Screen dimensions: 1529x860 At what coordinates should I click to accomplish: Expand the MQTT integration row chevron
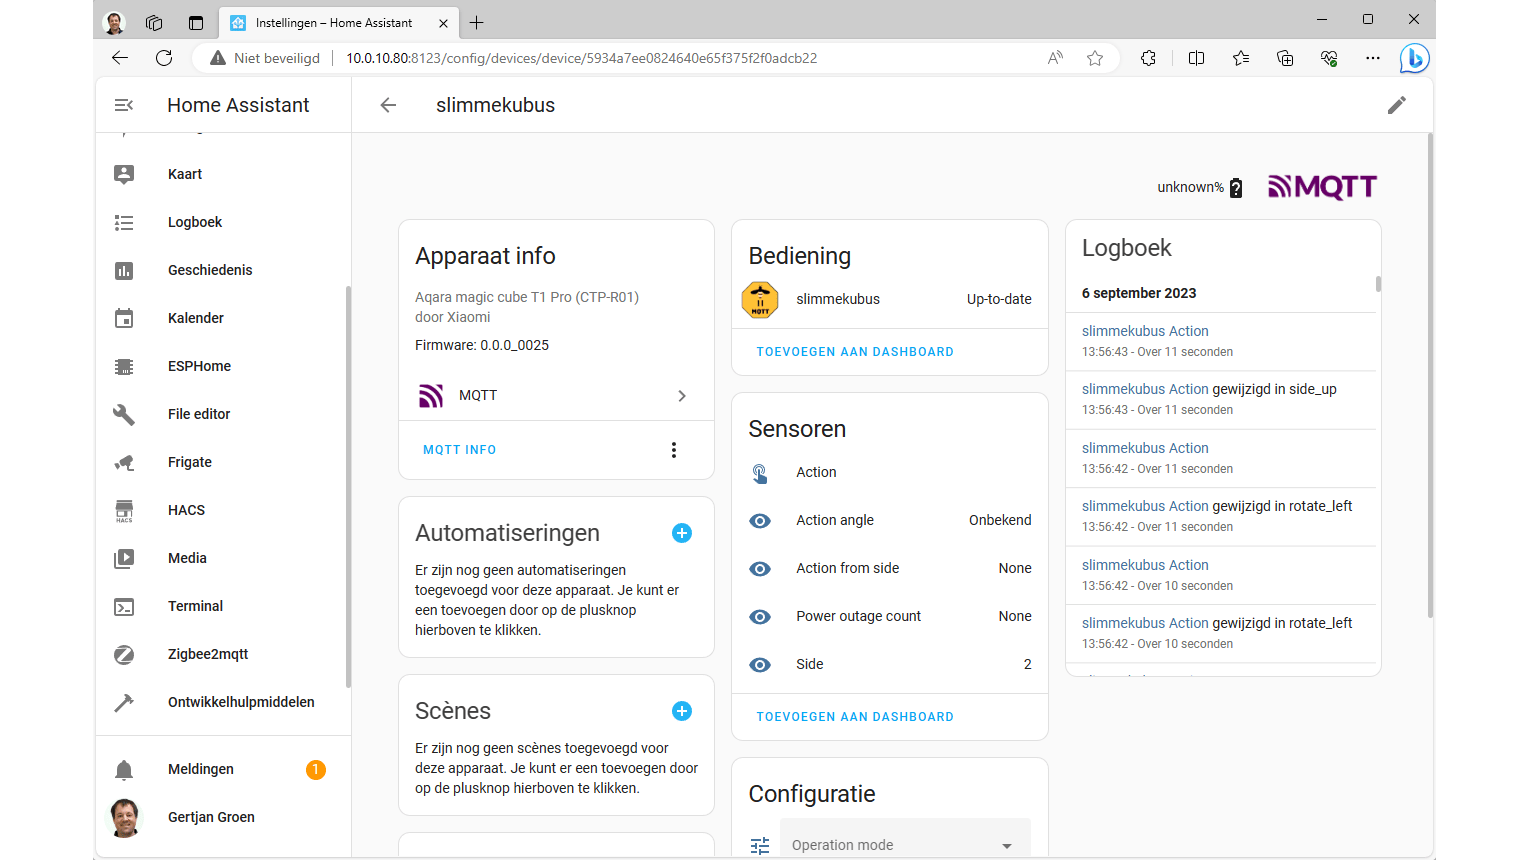(x=682, y=396)
